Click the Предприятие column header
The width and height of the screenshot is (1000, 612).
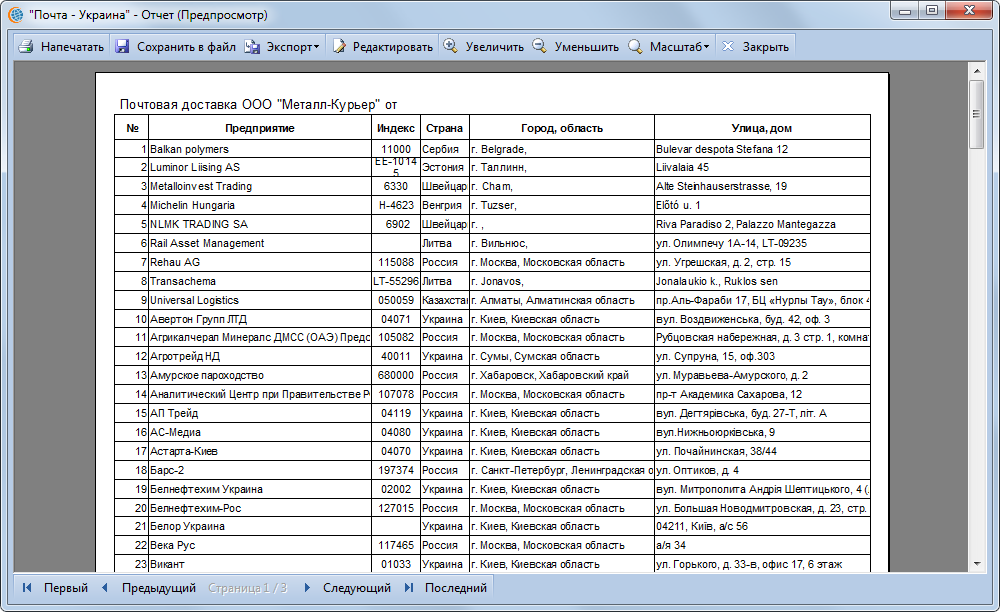260,128
